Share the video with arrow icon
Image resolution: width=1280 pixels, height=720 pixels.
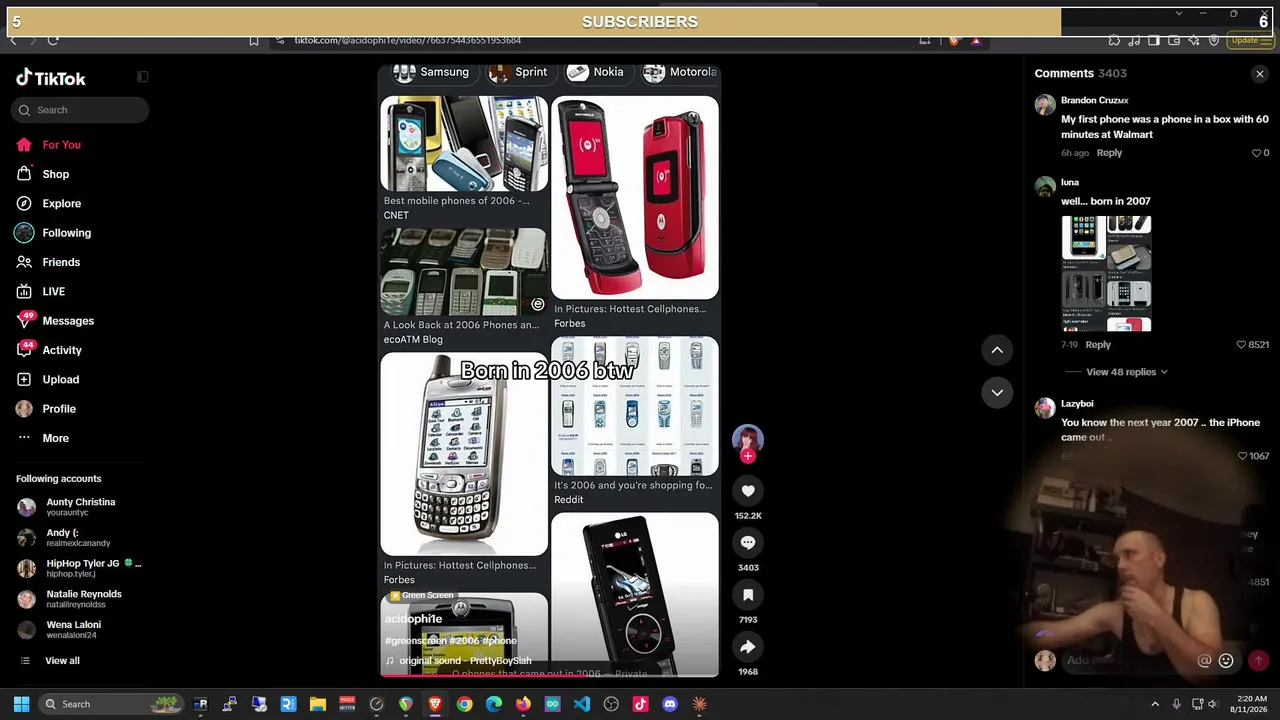tap(748, 647)
